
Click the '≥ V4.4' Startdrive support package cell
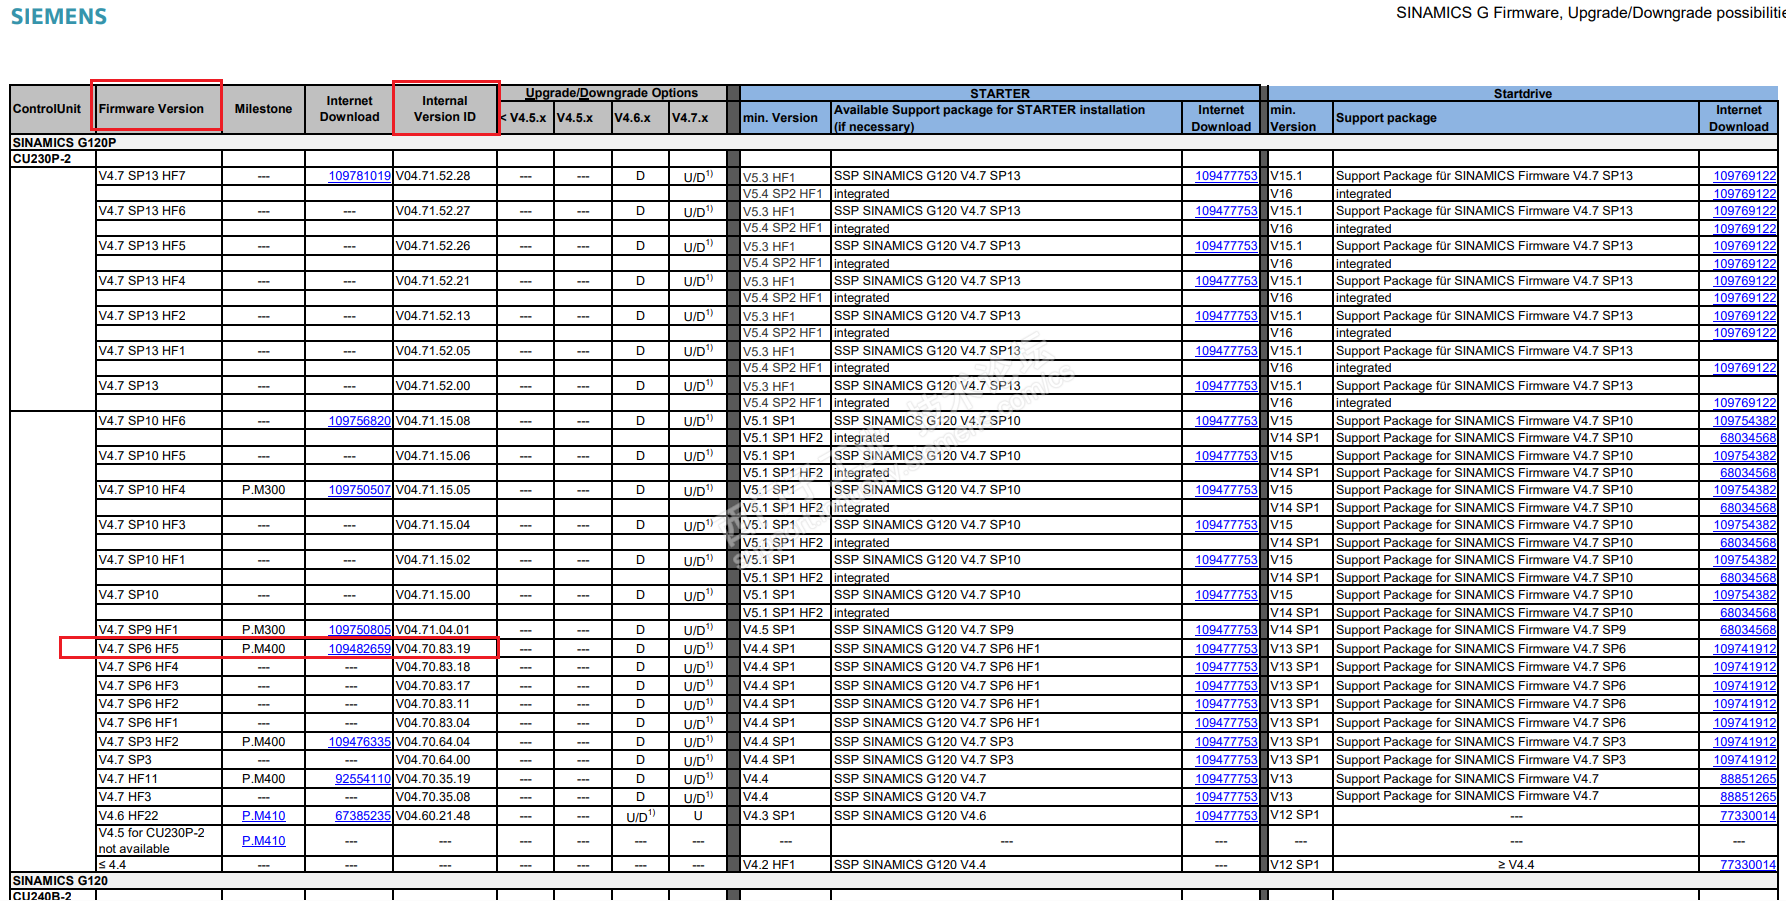pyautogui.click(x=1516, y=865)
